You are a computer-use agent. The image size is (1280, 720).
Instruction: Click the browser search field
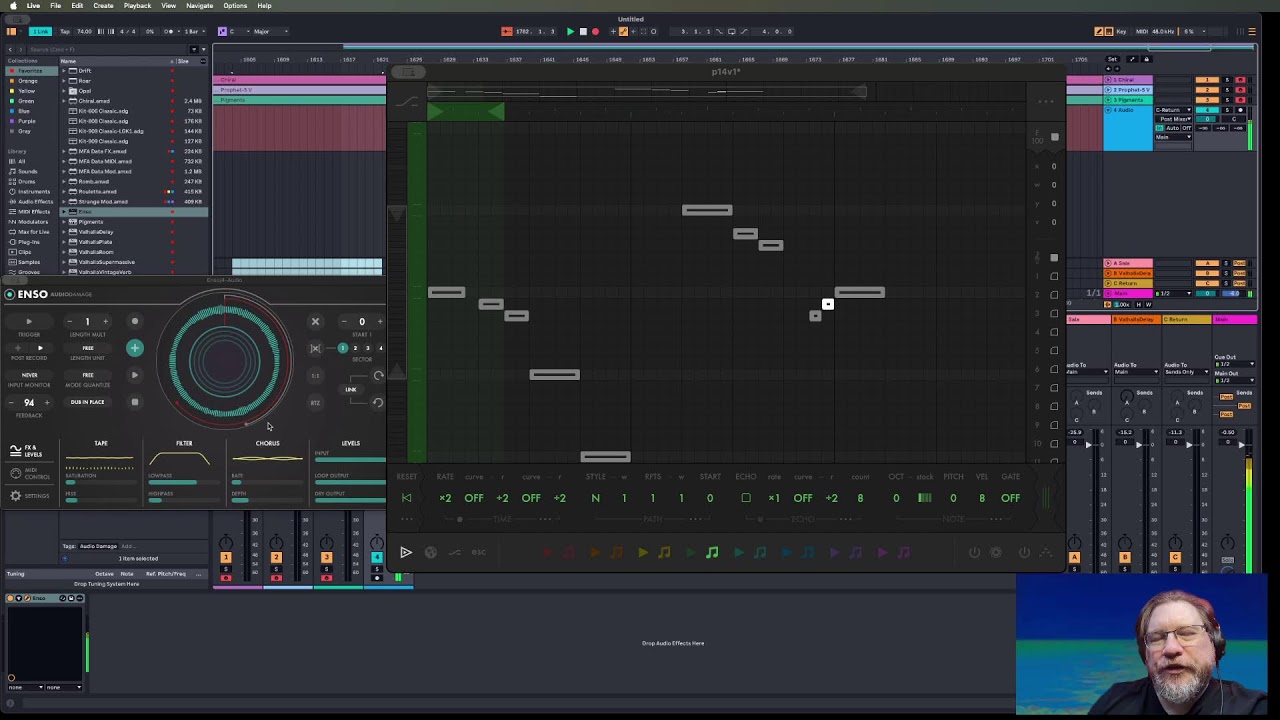click(106, 49)
